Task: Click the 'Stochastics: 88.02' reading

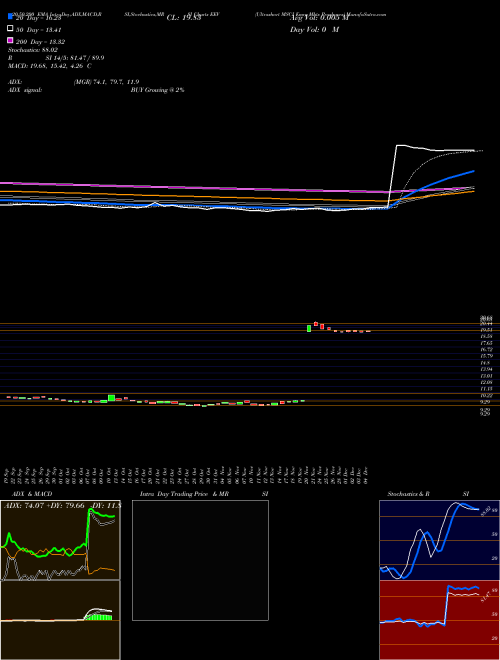Action: (33, 50)
